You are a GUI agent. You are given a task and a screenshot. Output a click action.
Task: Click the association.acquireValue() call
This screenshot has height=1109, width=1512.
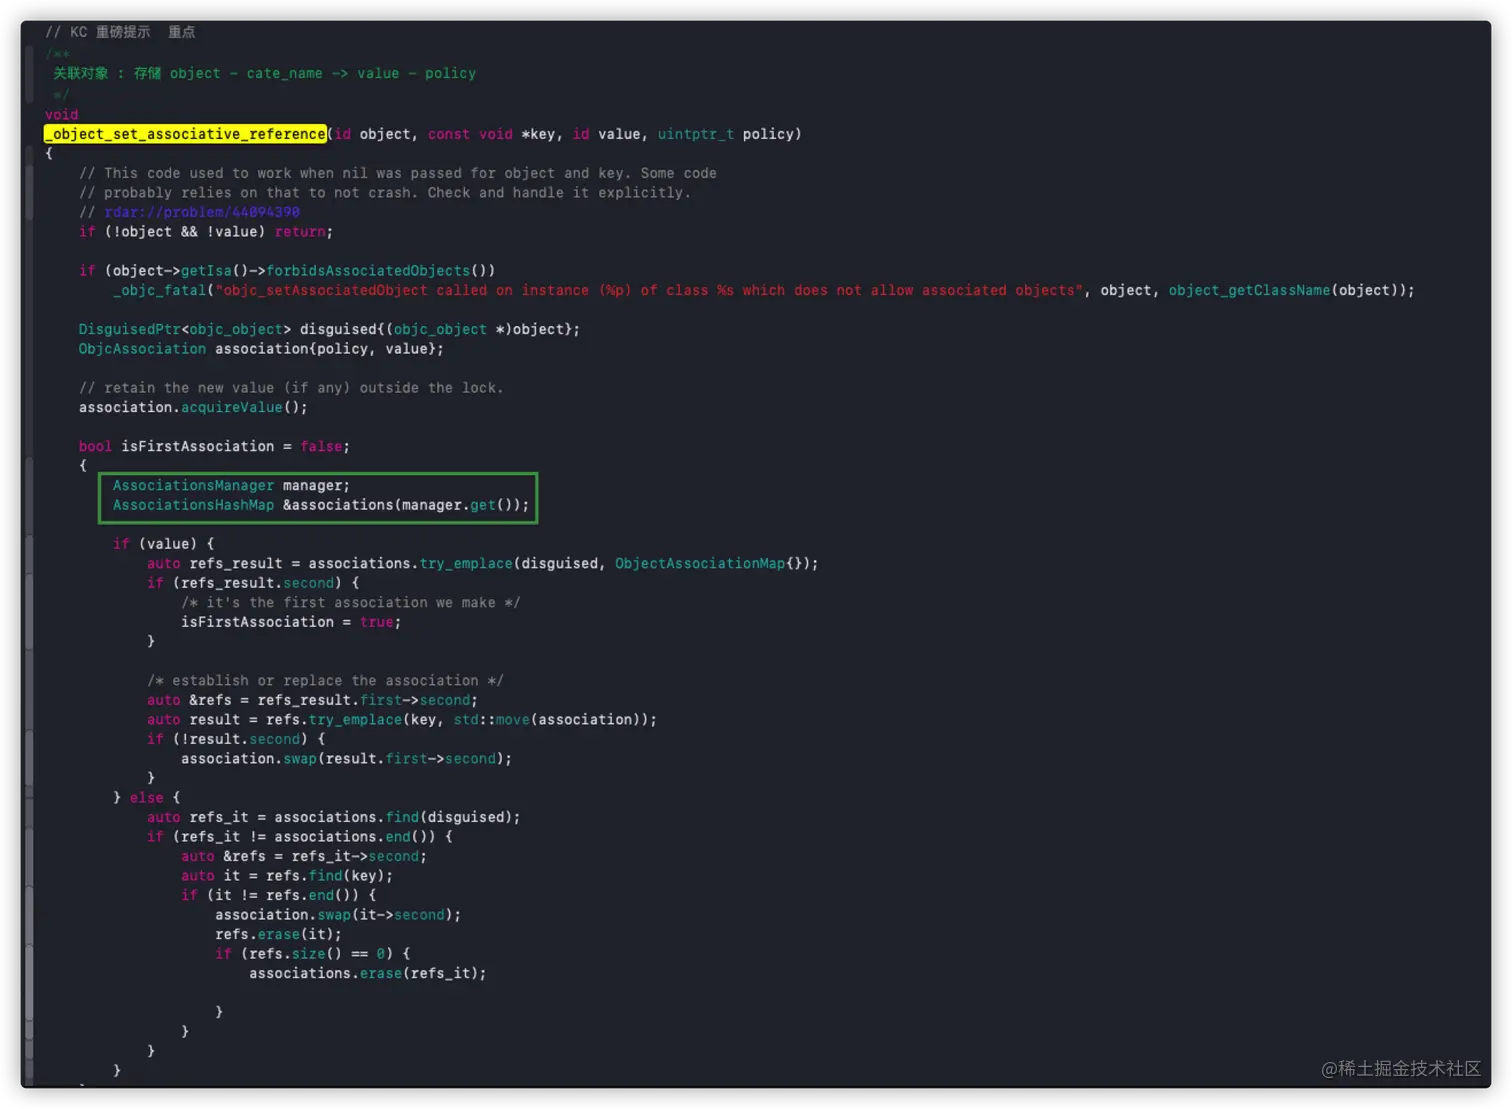(x=193, y=408)
